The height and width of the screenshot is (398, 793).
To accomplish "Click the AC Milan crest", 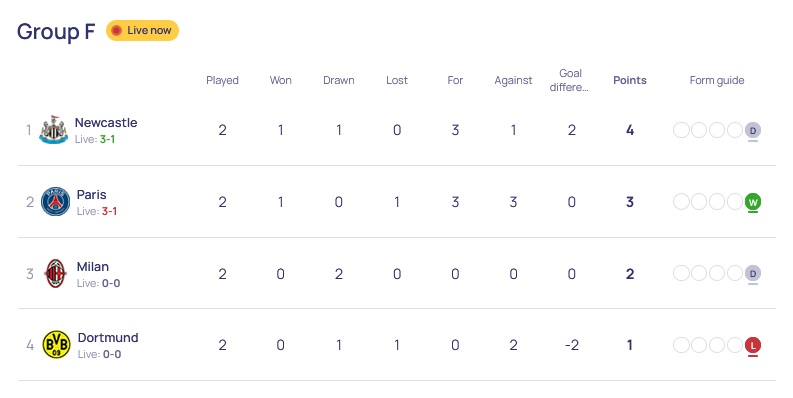I will (56, 274).
